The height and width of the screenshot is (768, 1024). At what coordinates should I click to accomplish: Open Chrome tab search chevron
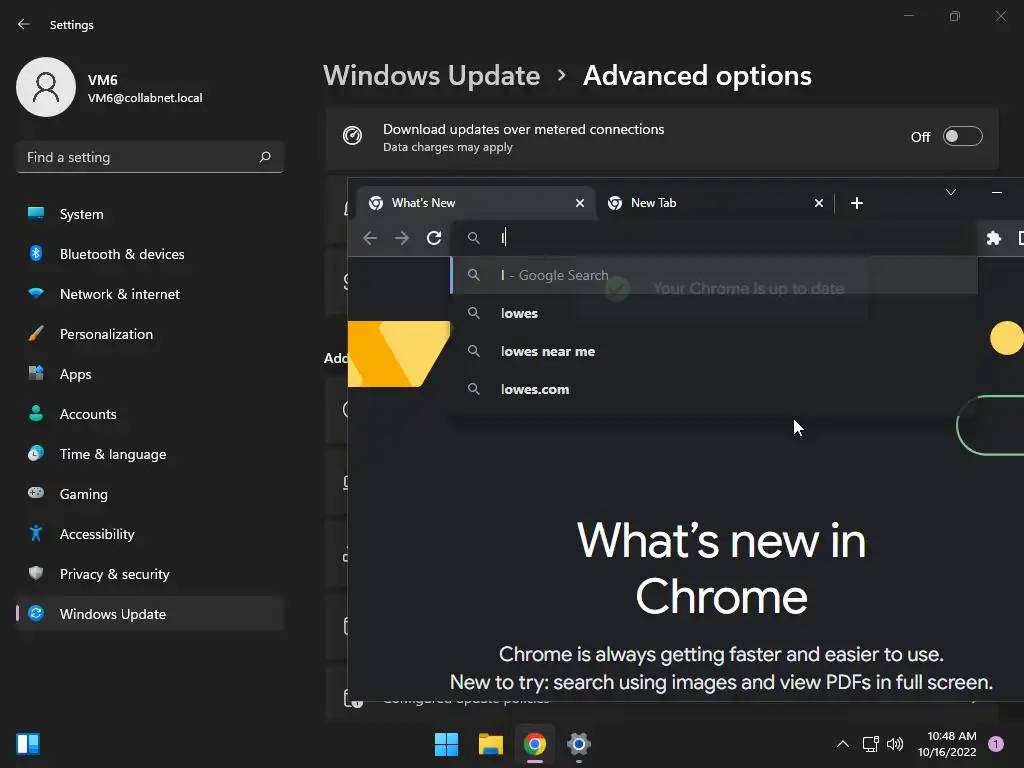pos(951,192)
